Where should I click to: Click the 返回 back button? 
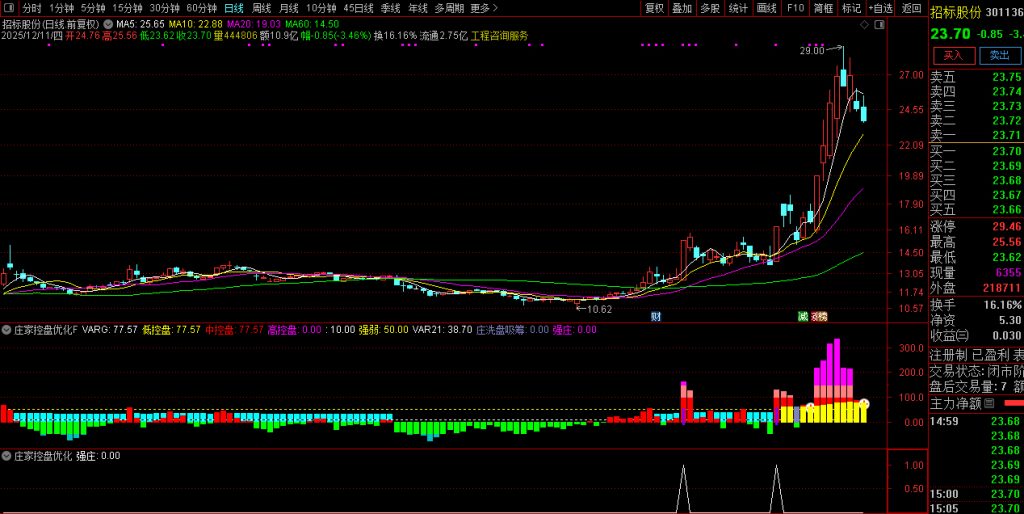[x=911, y=8]
